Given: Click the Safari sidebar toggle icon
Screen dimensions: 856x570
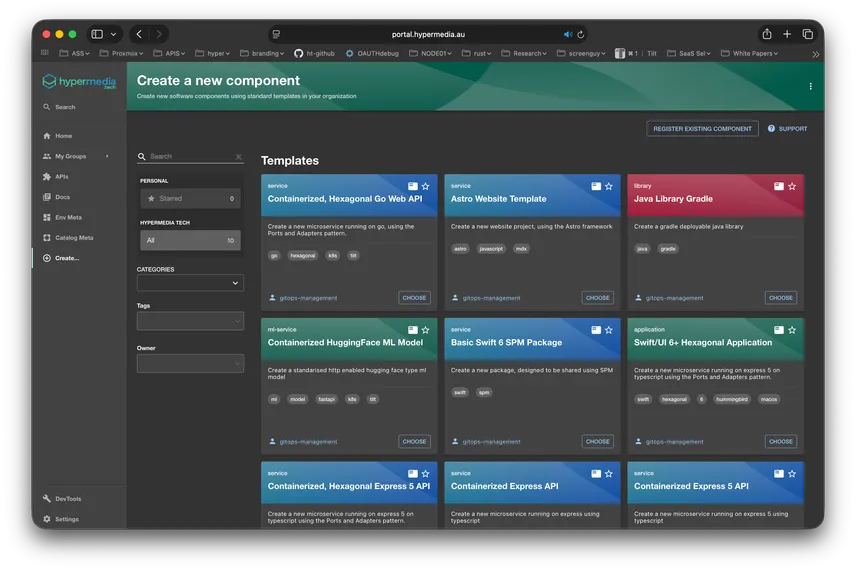Looking at the screenshot, I should 97,34.
